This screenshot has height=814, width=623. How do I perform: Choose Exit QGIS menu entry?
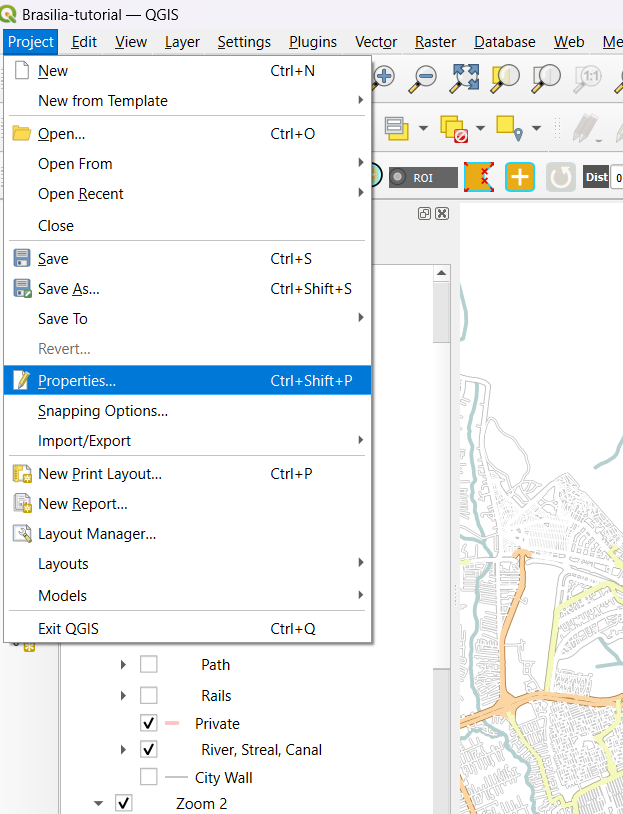(x=187, y=628)
